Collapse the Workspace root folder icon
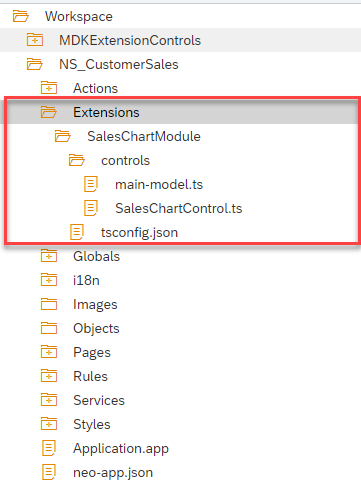This screenshot has height=490, width=361. (21, 16)
